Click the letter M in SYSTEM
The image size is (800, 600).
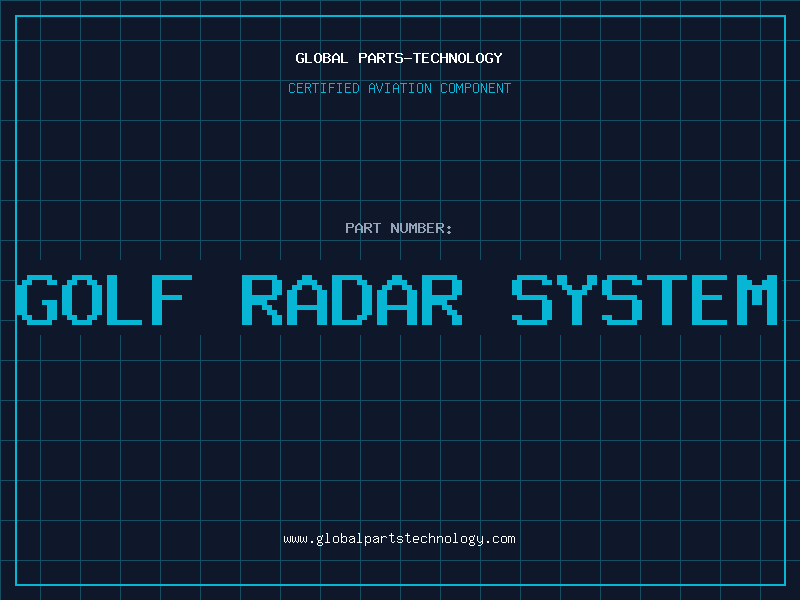pos(756,300)
